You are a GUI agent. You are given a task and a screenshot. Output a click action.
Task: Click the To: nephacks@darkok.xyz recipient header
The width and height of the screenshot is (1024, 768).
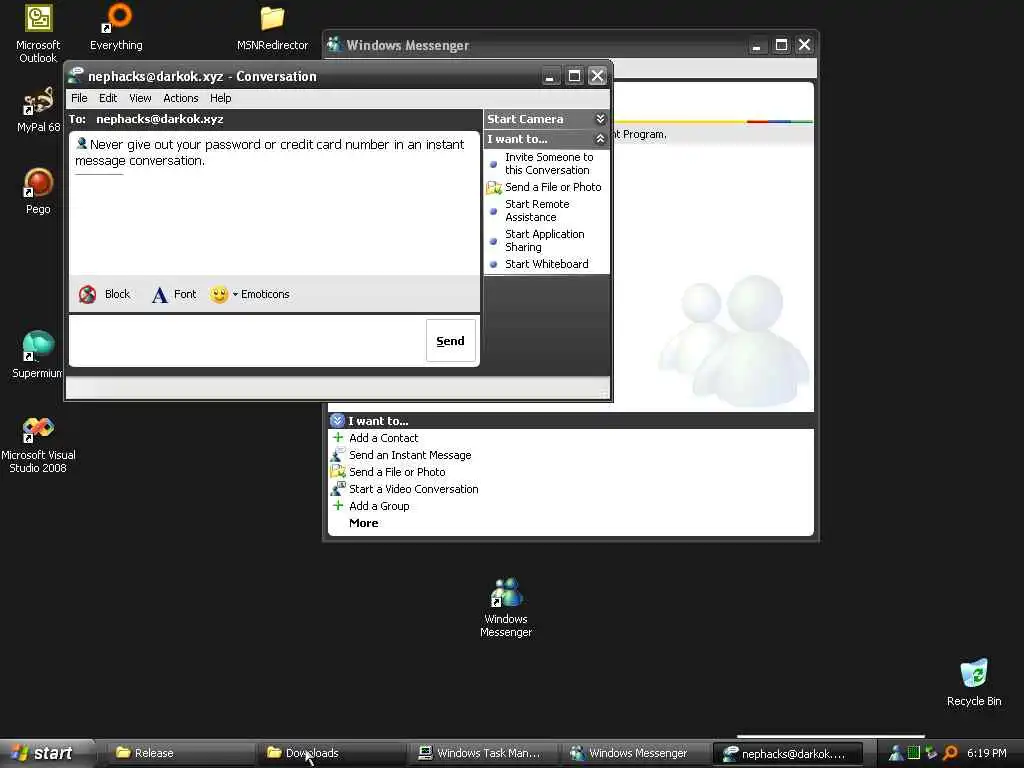pyautogui.click(x=146, y=119)
